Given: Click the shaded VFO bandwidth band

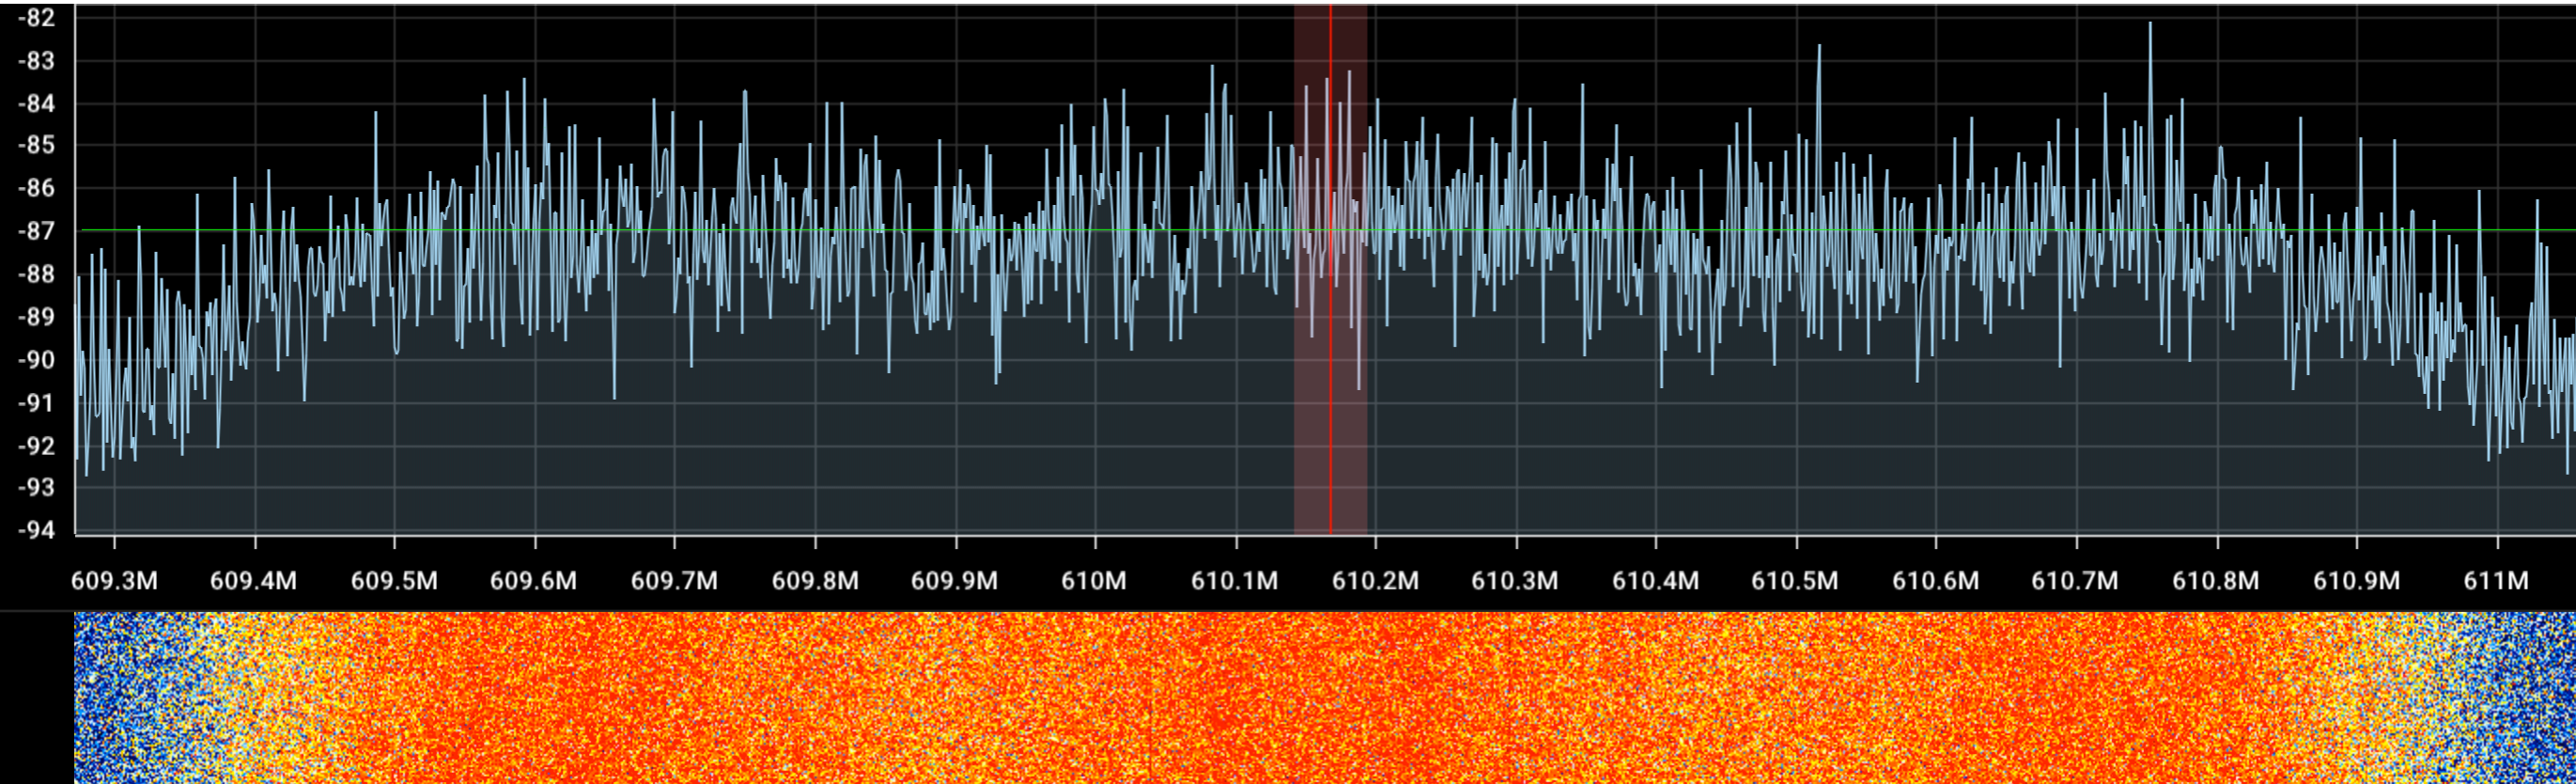Looking at the screenshot, I should pos(1330,270).
